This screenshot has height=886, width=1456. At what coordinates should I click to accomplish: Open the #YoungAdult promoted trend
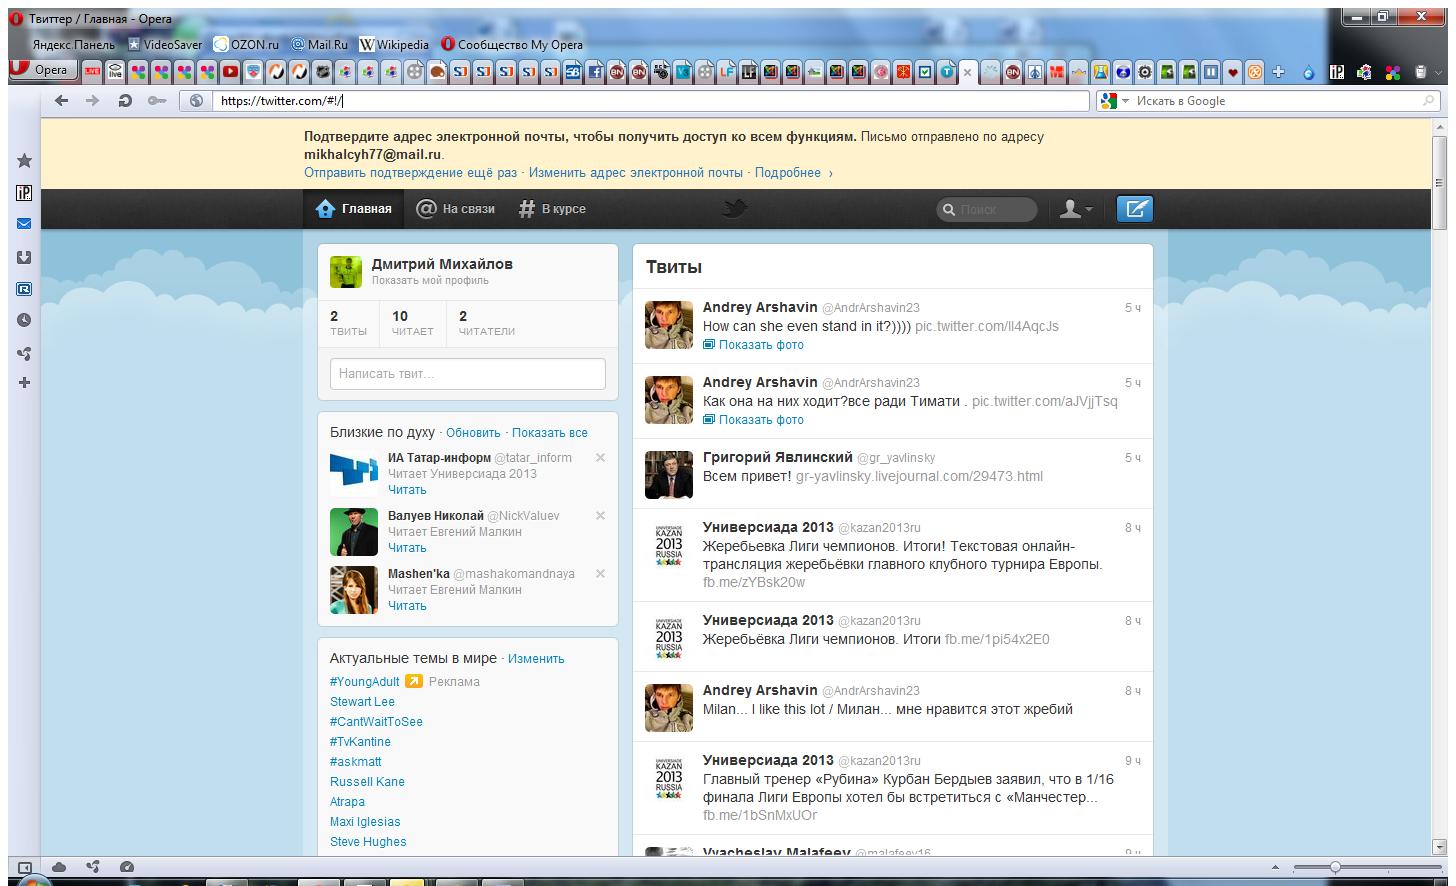coord(364,682)
